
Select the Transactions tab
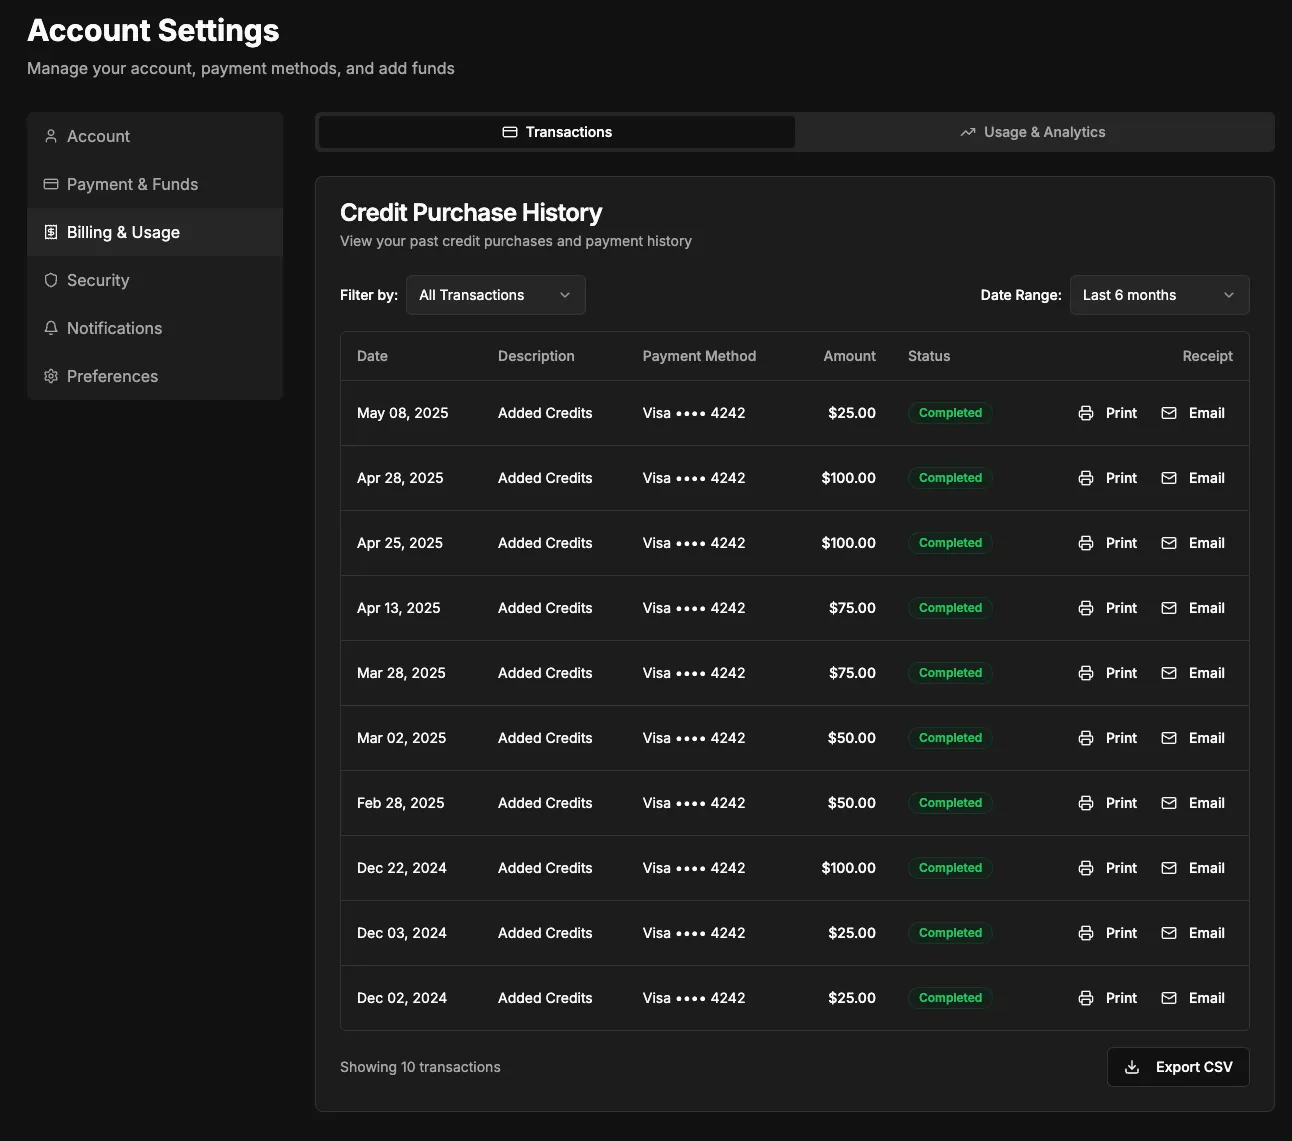[x=557, y=132]
